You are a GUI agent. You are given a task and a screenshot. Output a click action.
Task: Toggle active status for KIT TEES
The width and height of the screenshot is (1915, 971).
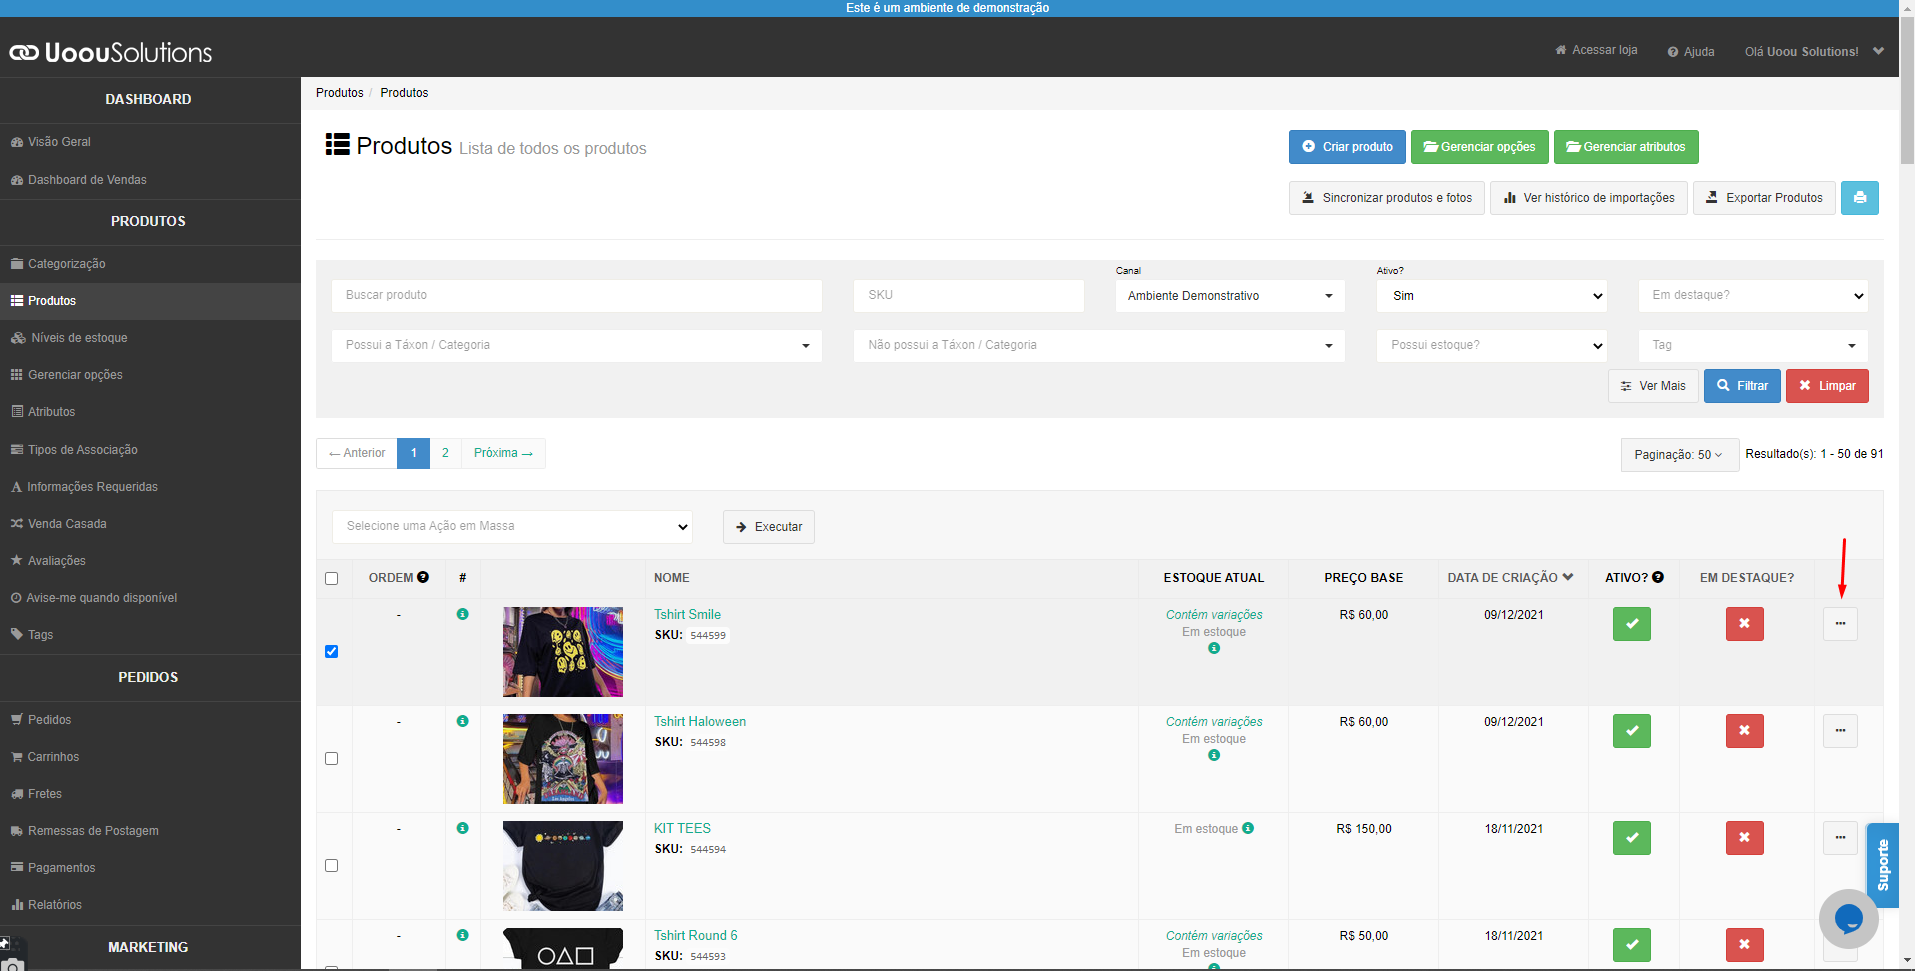[1631, 838]
